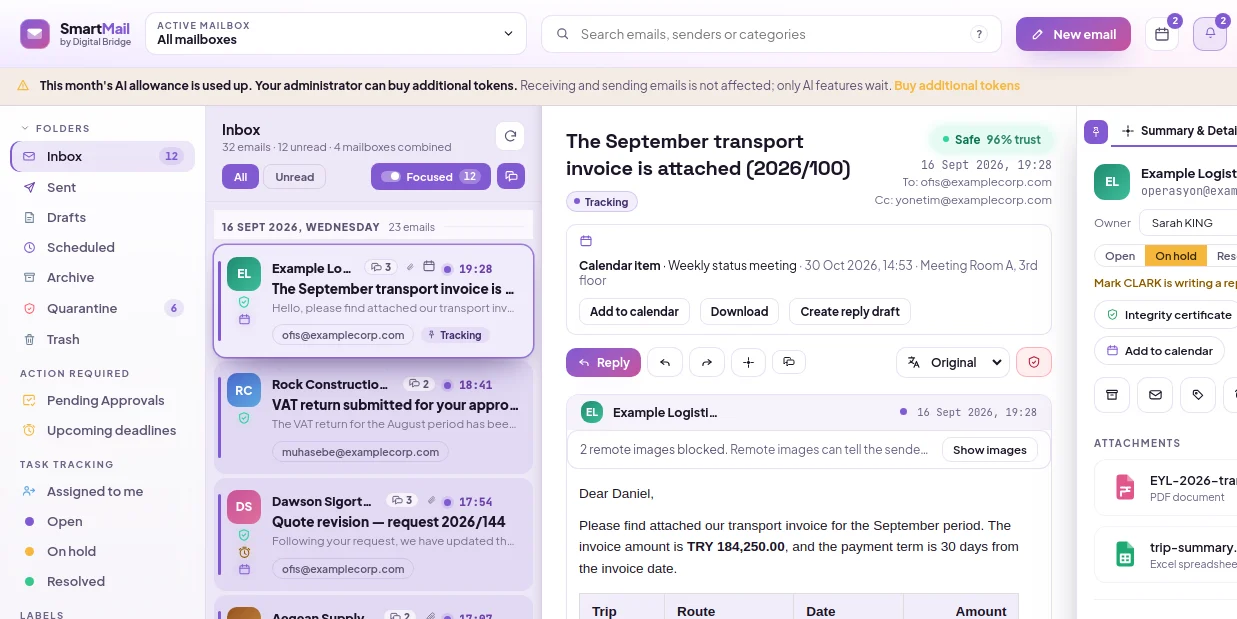
Task: Show tasks Assigned to me
Action: pos(102,491)
